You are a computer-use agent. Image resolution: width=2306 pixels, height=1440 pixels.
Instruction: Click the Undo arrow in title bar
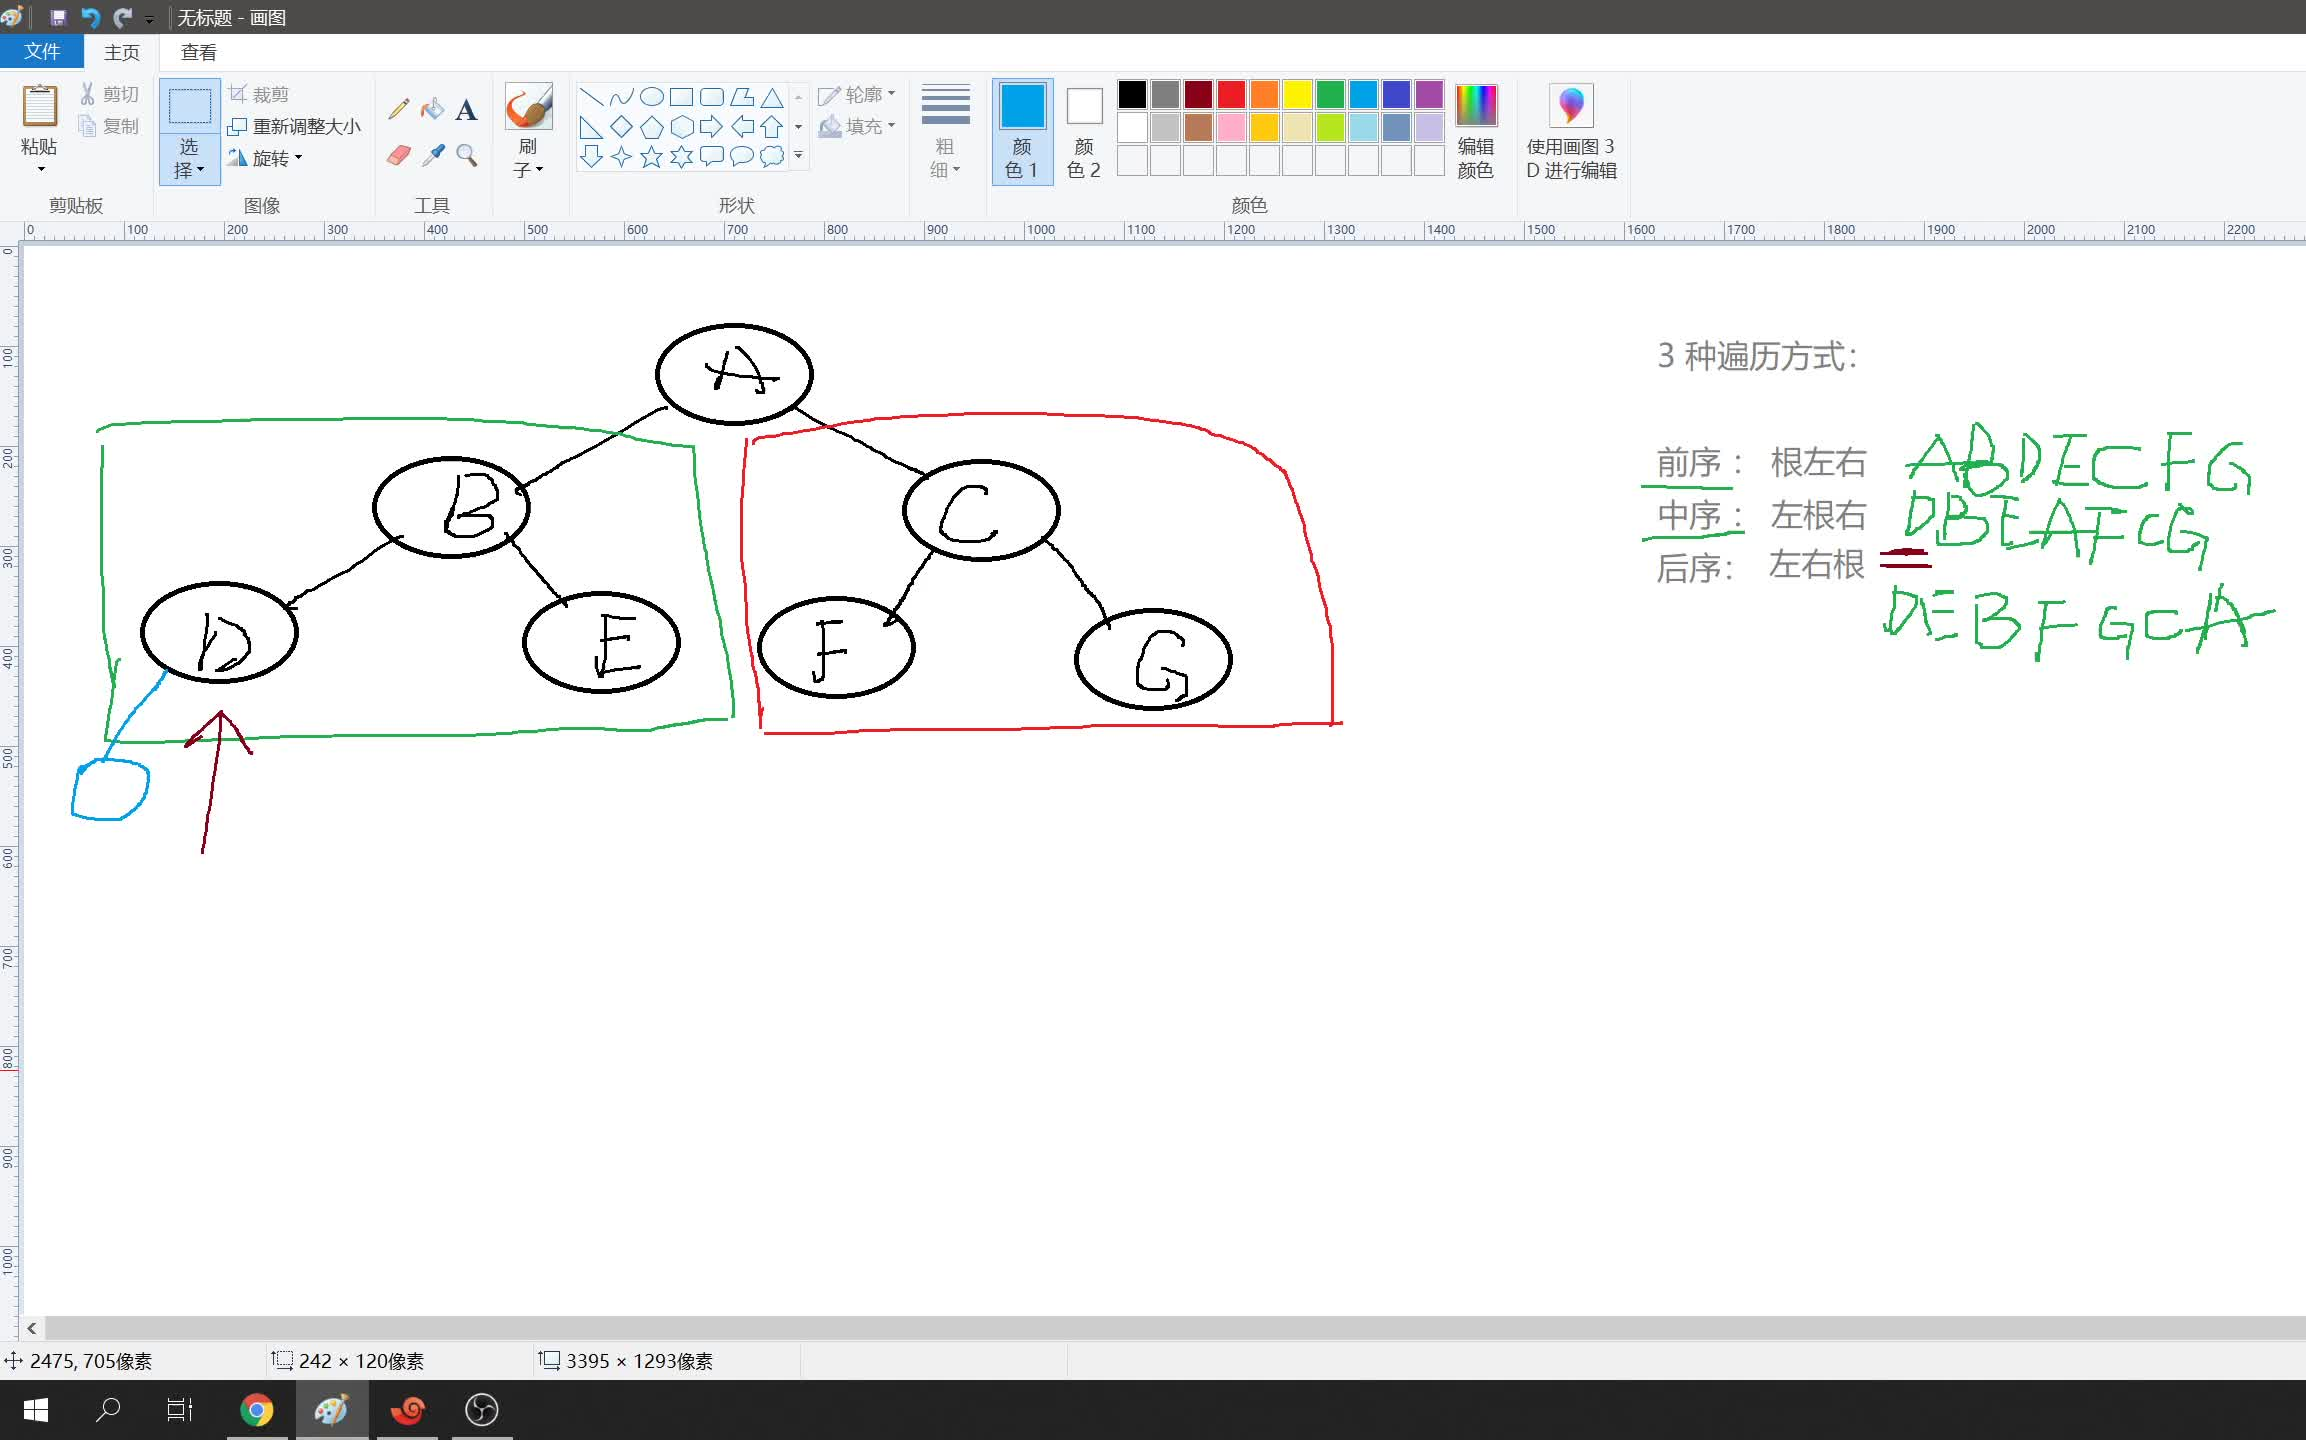point(90,17)
